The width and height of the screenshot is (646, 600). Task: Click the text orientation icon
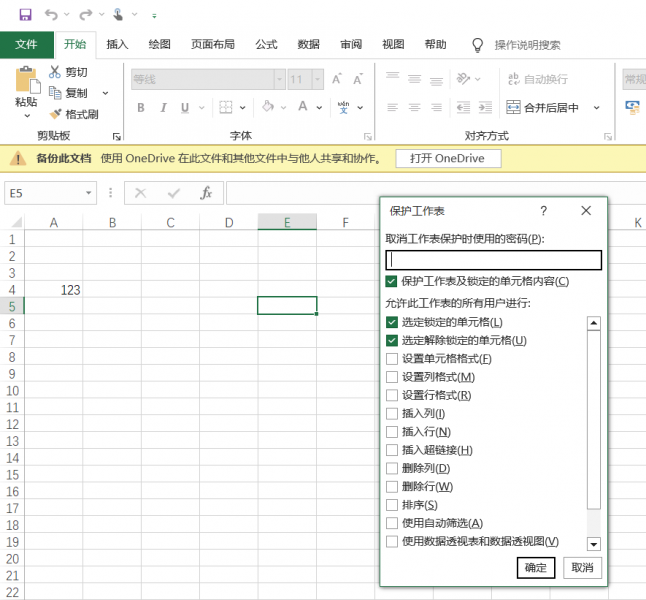463,78
